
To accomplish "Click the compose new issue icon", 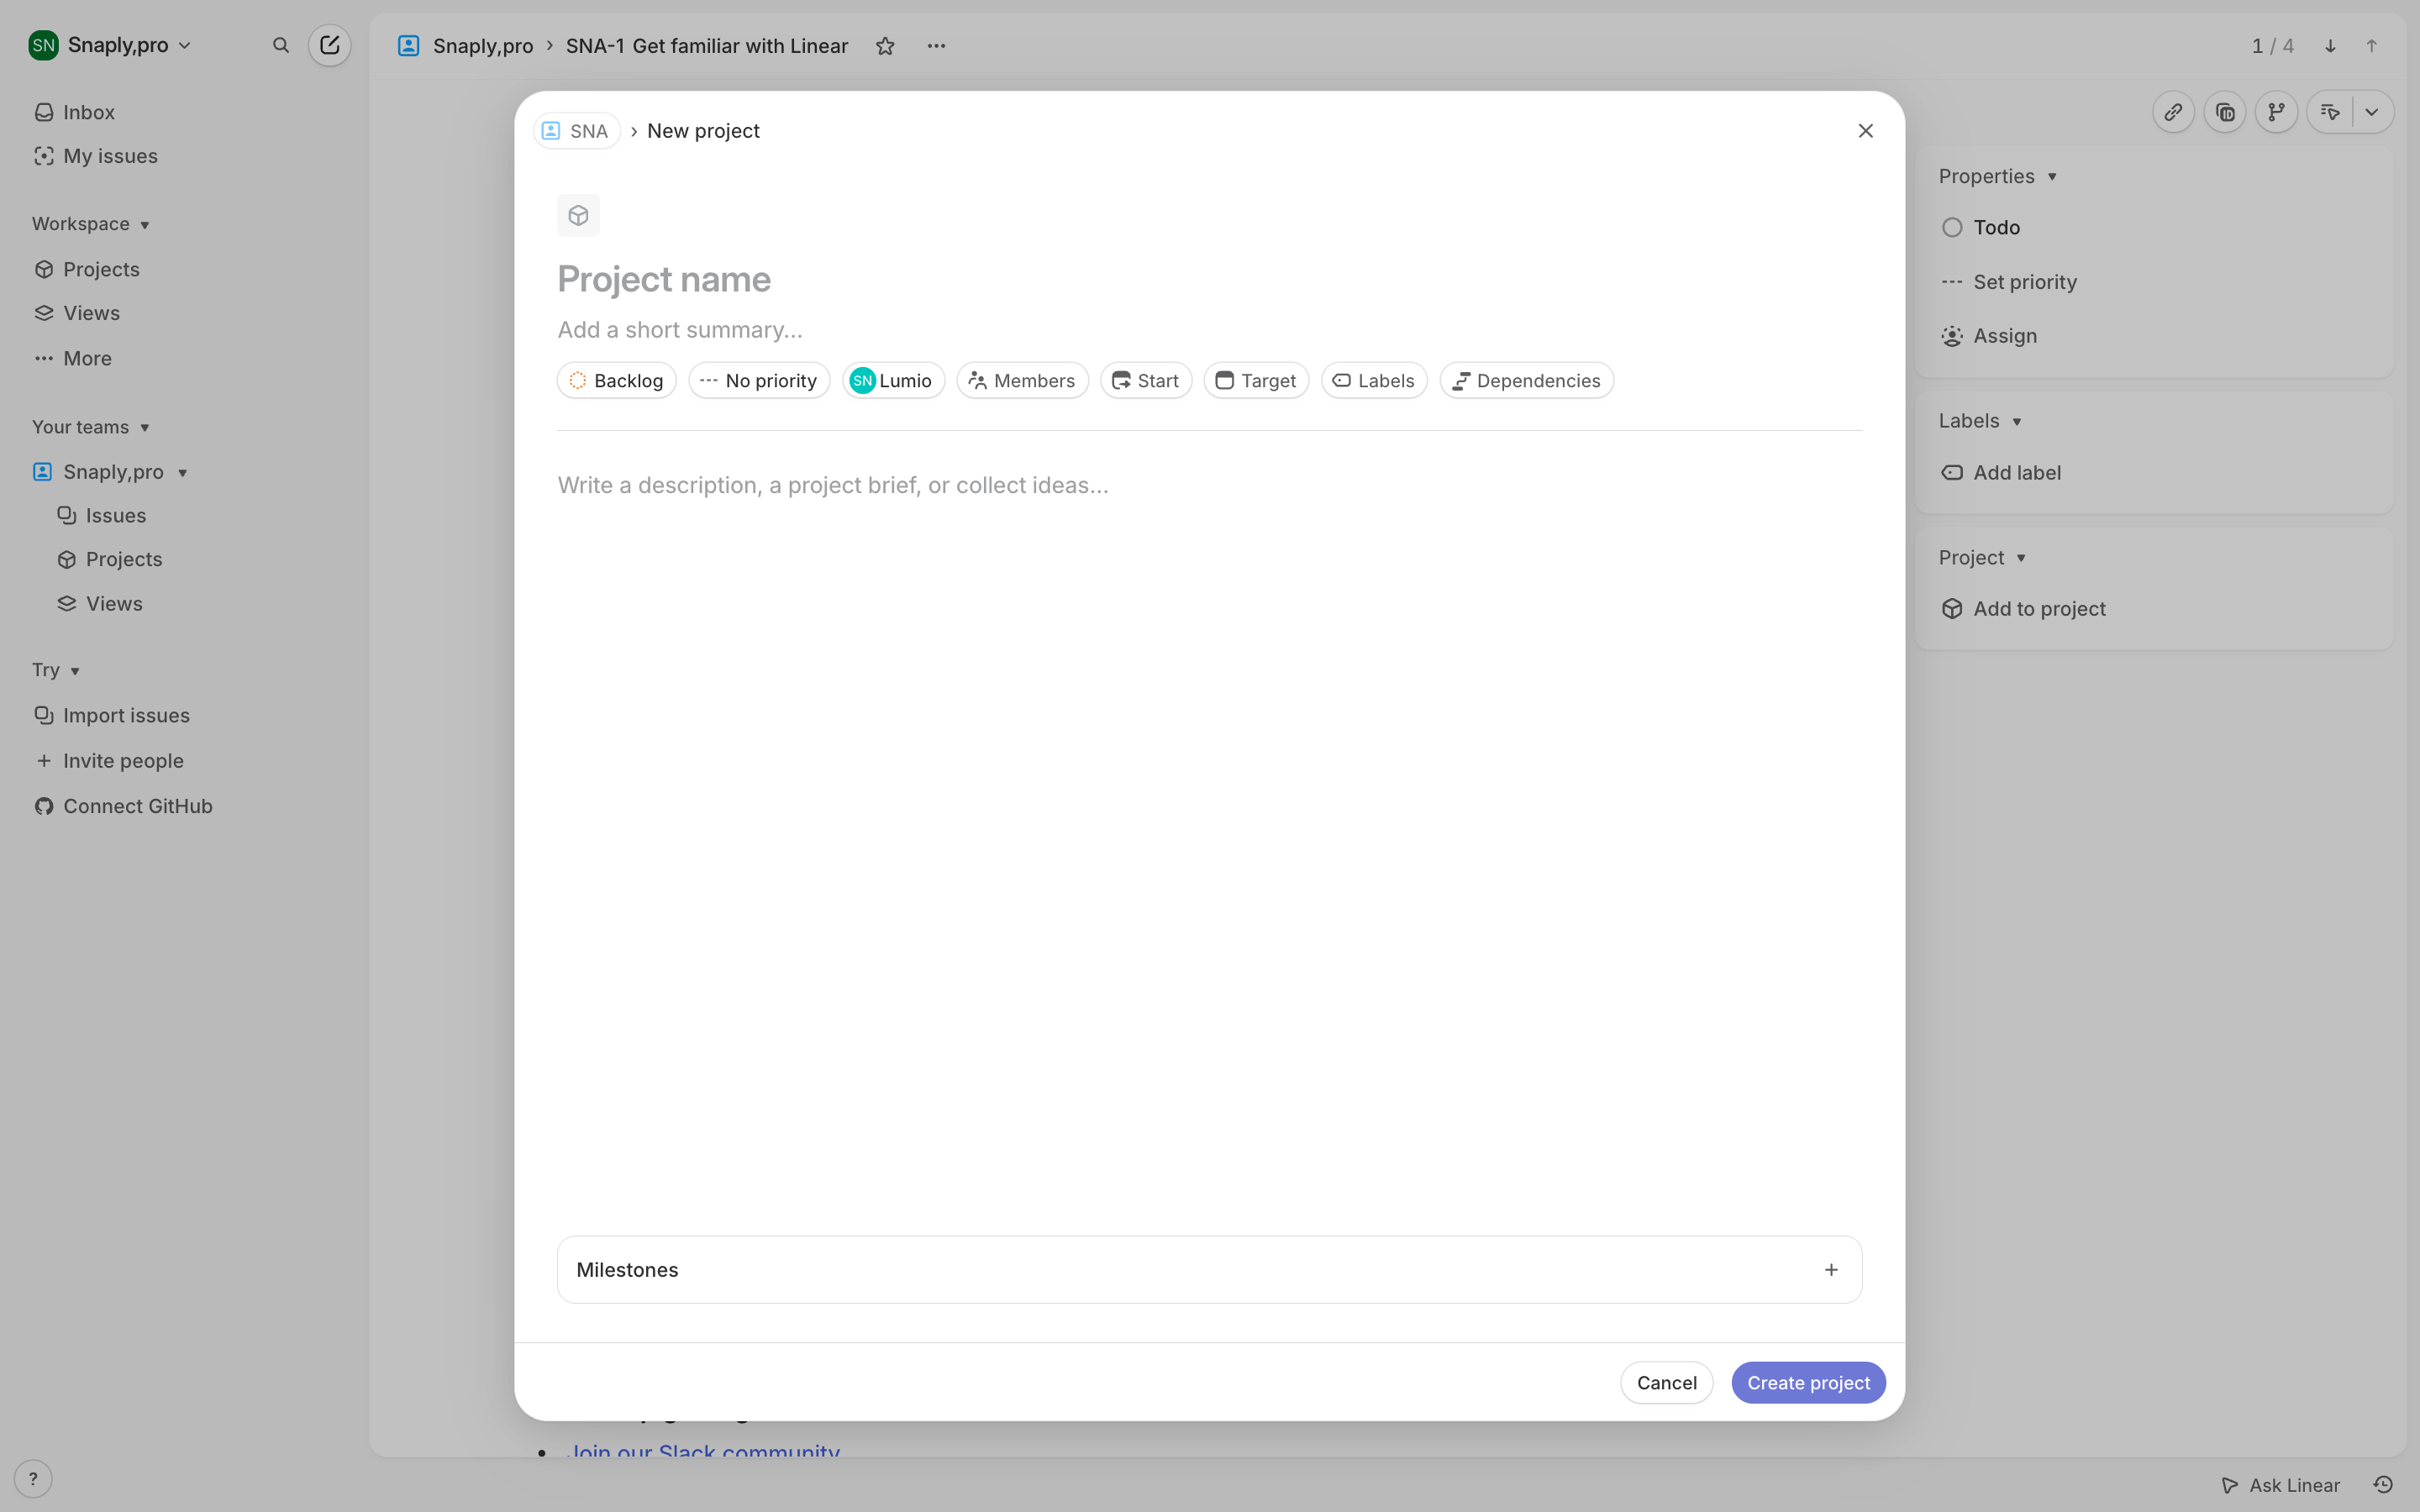I will coord(329,45).
